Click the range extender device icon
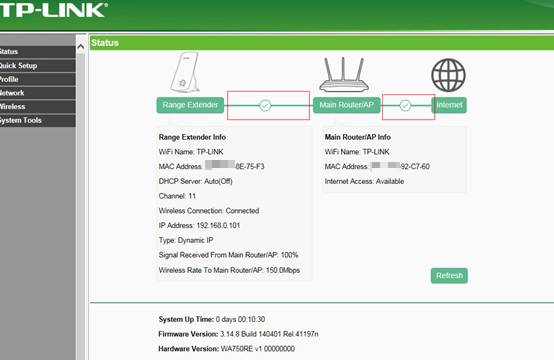 point(185,73)
